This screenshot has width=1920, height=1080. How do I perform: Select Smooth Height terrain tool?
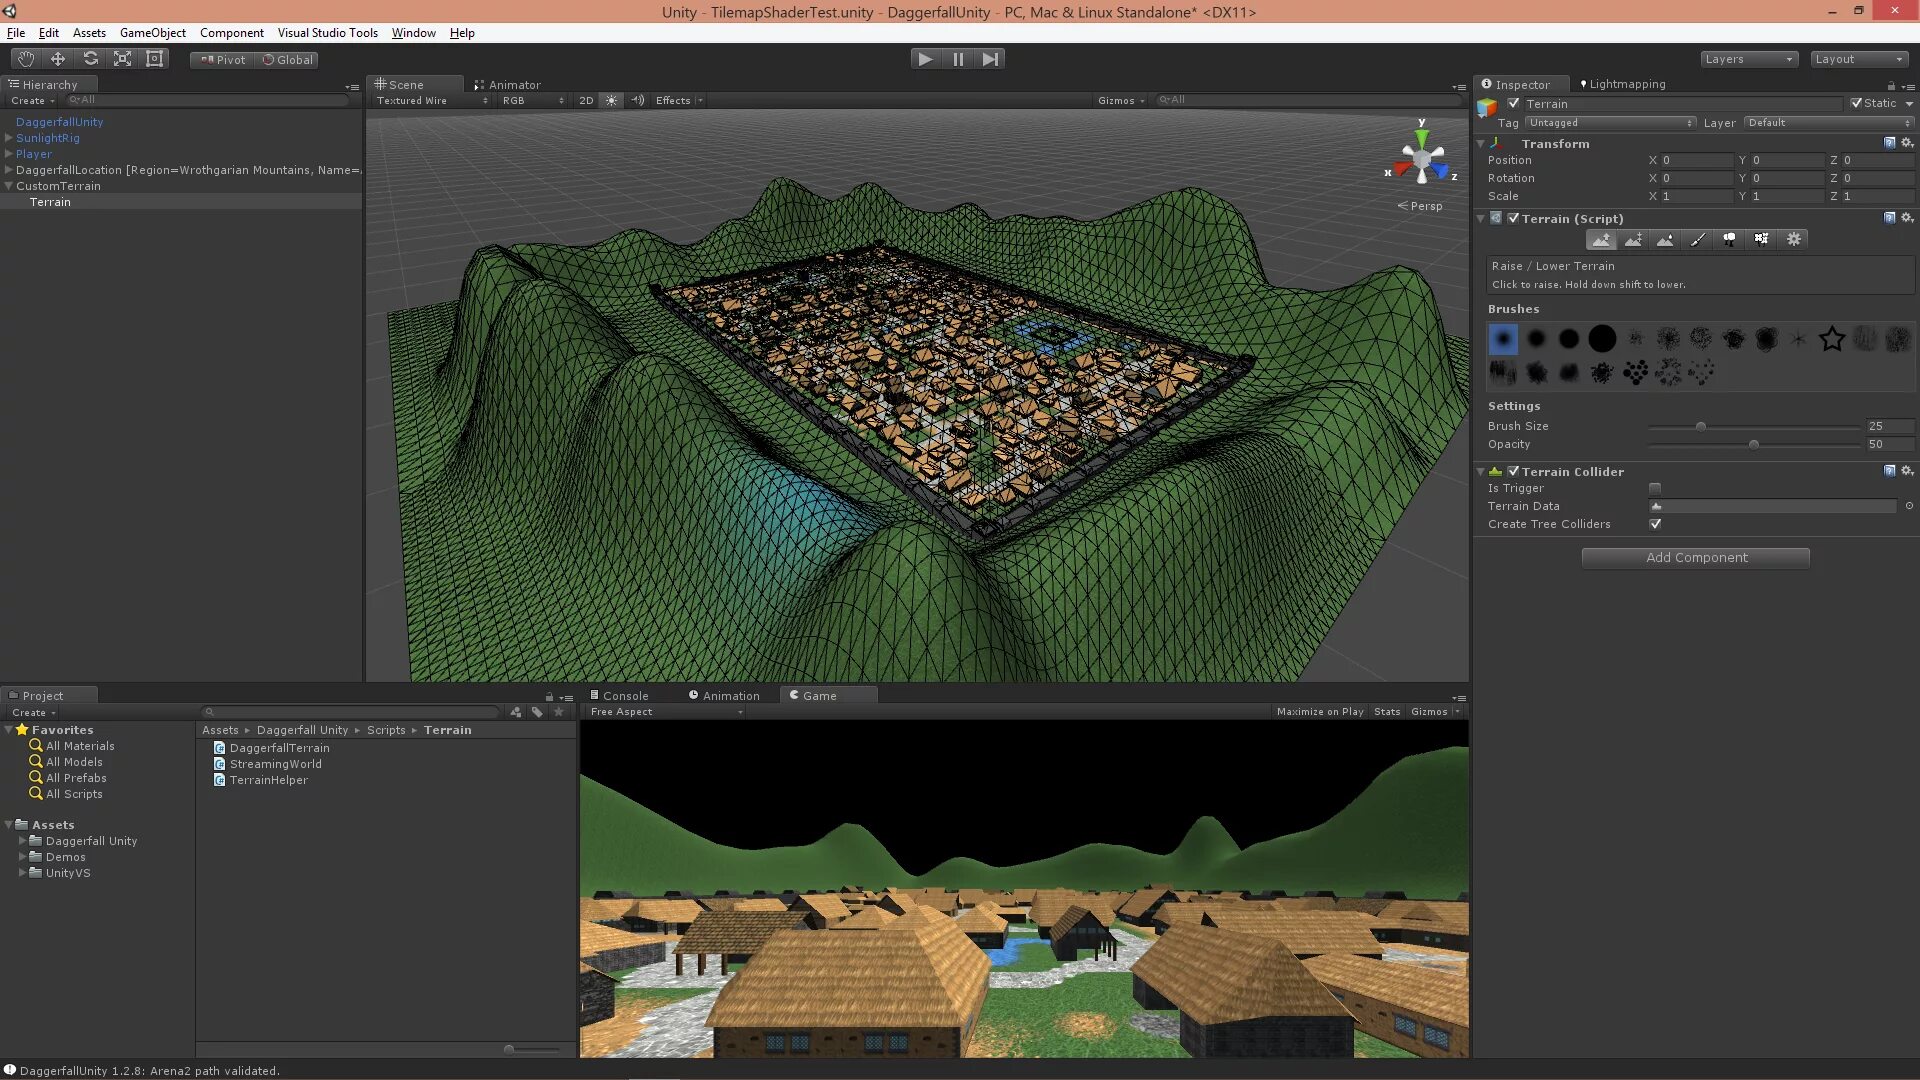1665,240
